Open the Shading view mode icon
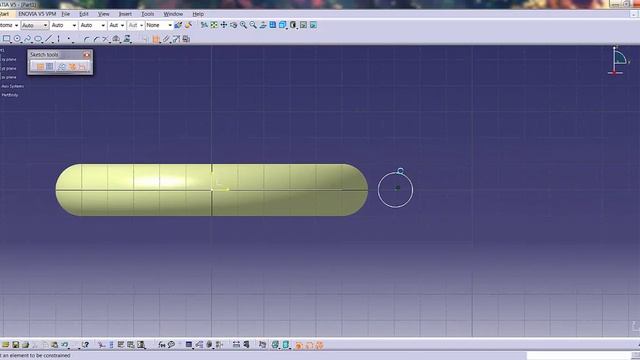This screenshot has height=360, width=640. tap(293, 25)
